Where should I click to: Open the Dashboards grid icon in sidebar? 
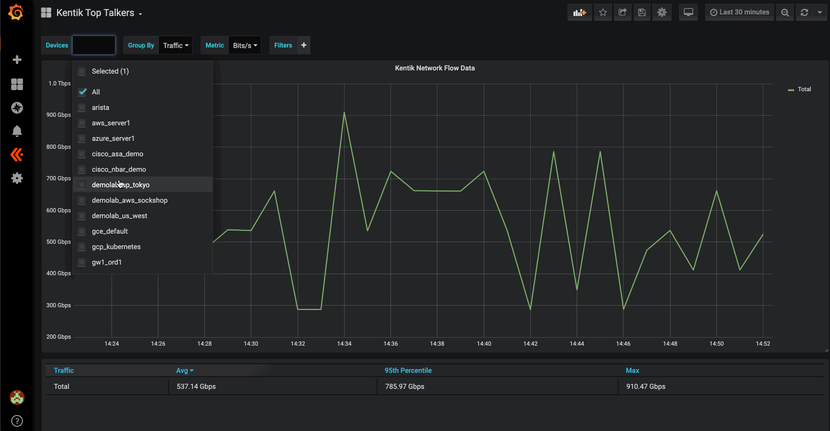tap(17, 84)
